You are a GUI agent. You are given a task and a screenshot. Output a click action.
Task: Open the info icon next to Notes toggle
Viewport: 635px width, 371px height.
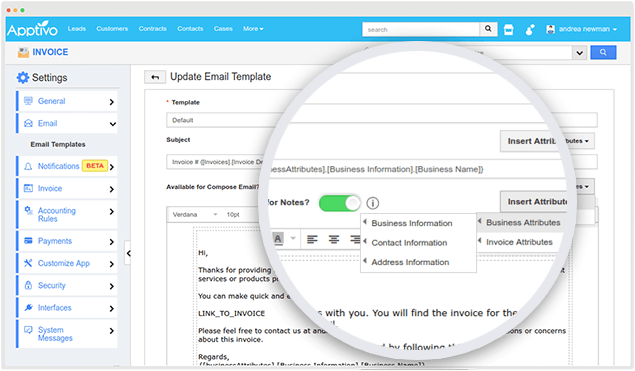373,203
